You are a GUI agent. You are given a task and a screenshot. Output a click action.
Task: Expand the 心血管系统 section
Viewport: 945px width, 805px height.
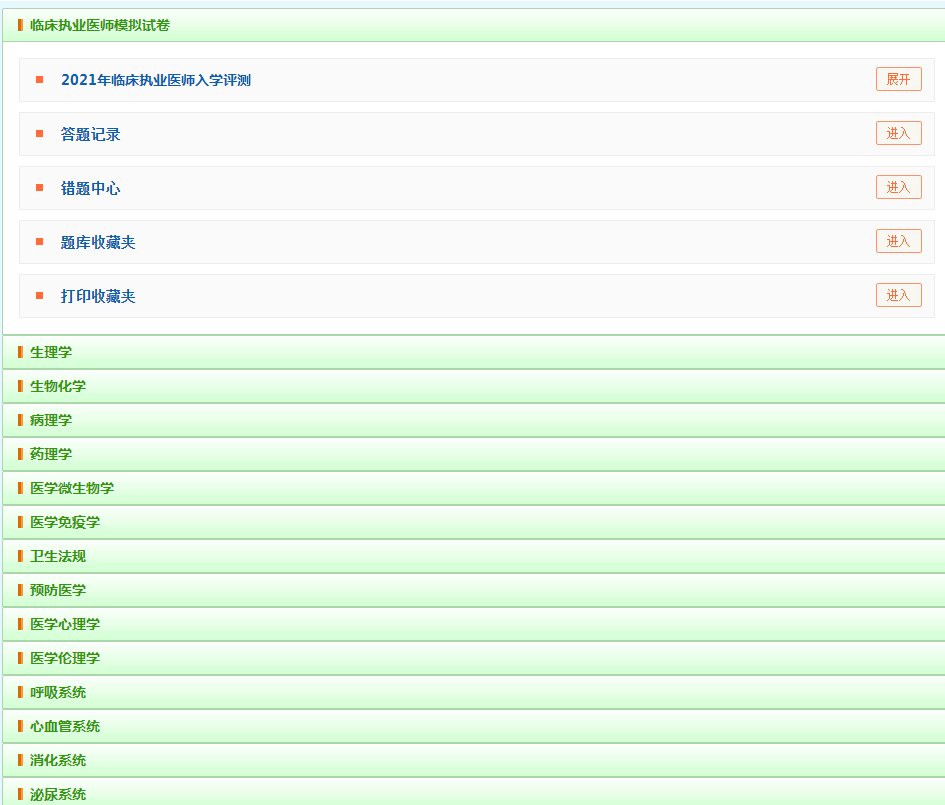pyautogui.click(x=65, y=726)
